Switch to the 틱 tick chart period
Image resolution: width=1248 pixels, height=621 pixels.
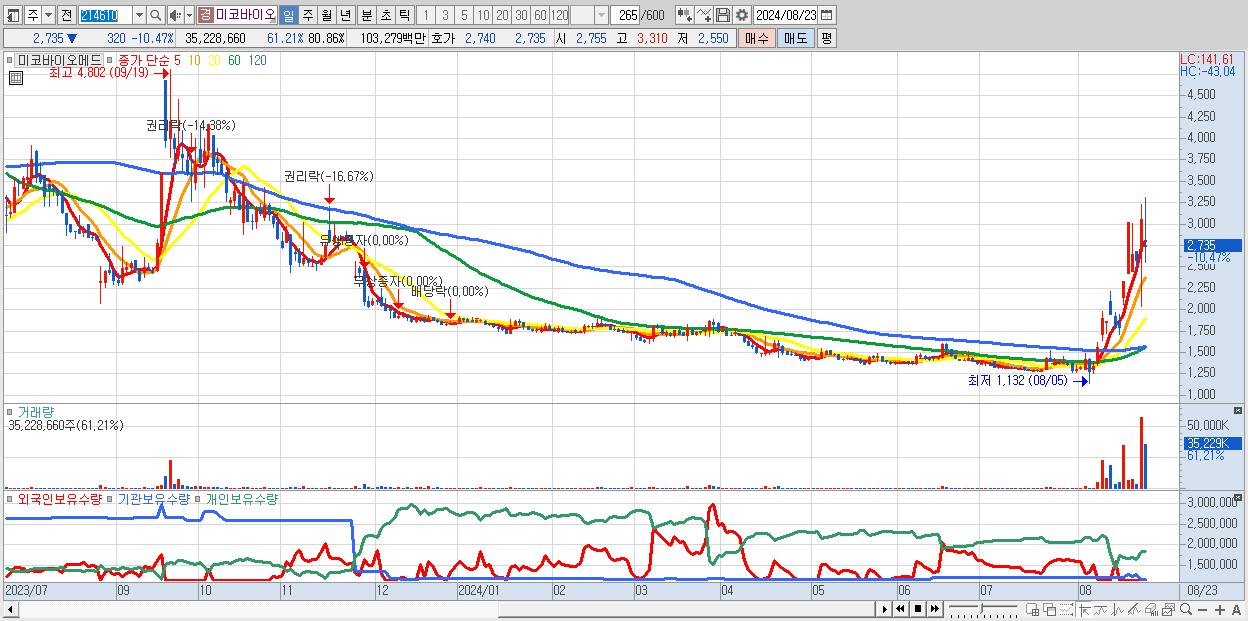405,16
